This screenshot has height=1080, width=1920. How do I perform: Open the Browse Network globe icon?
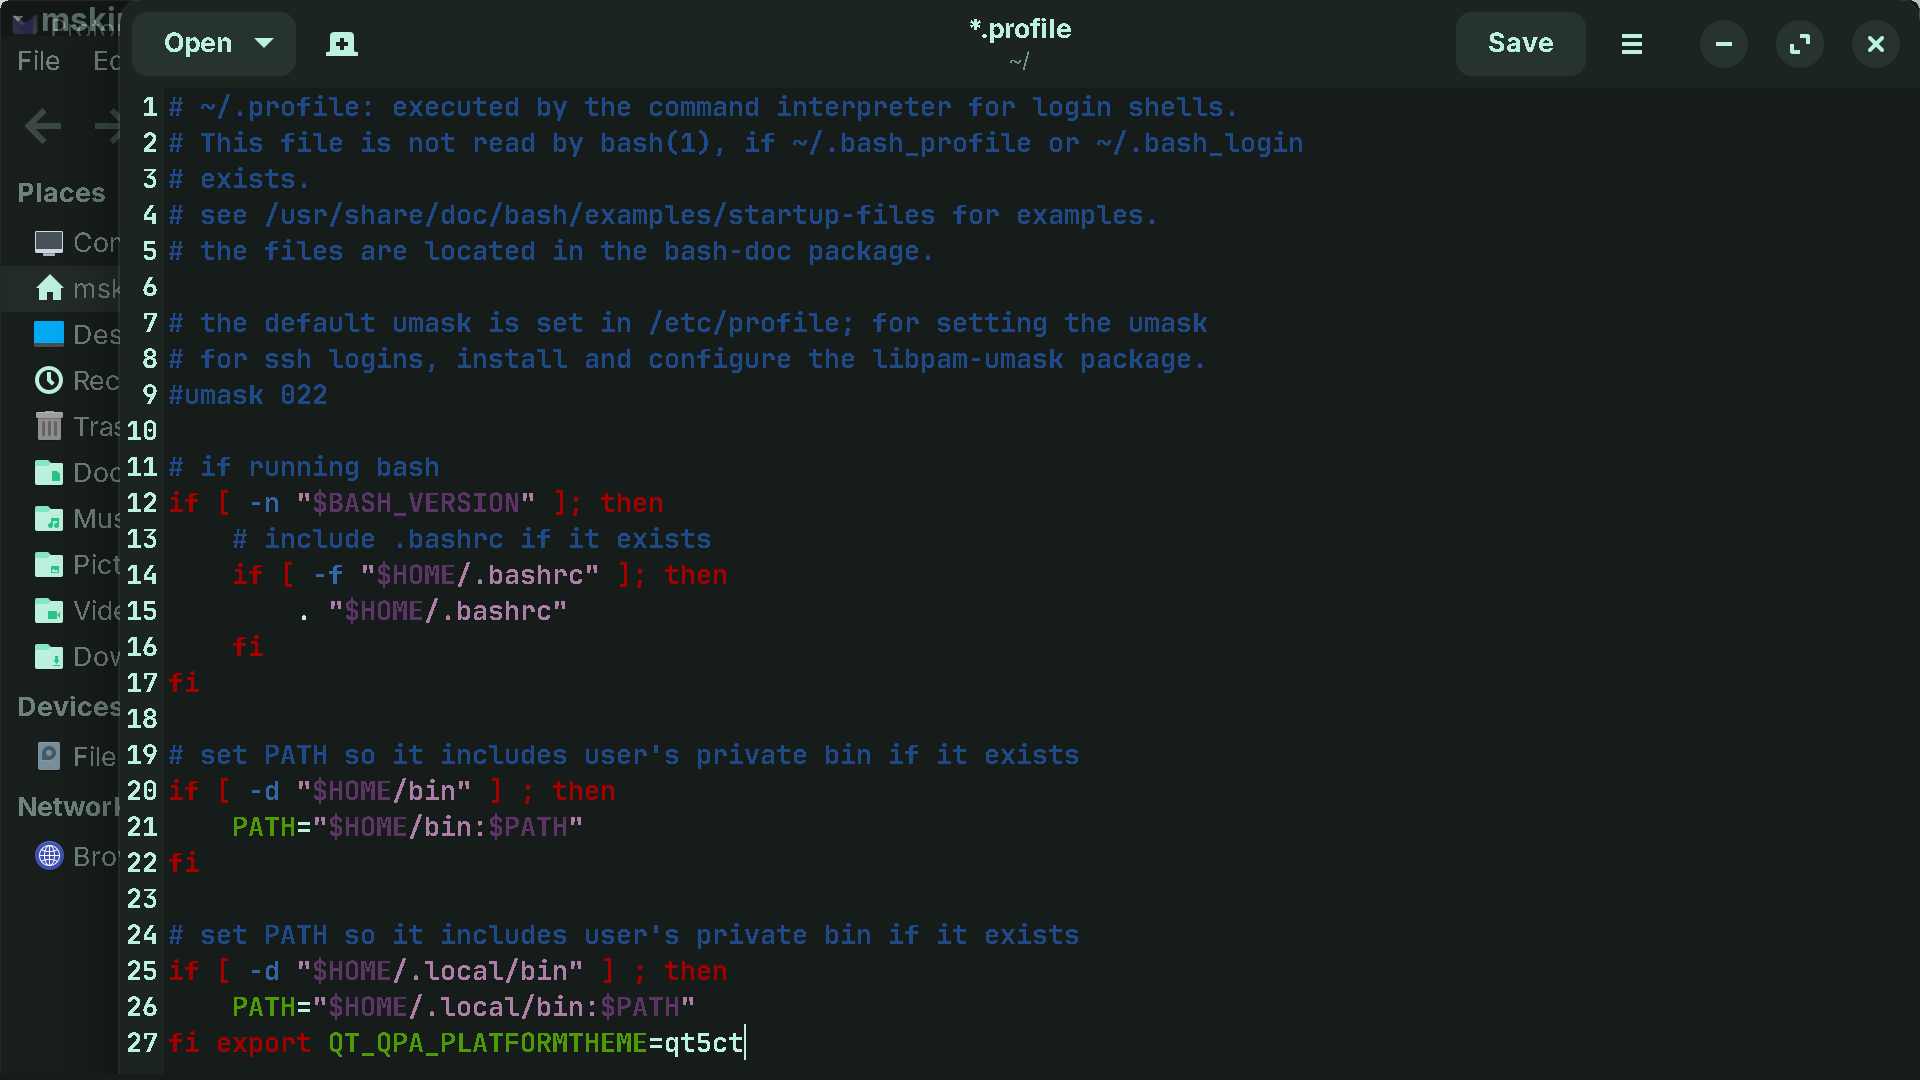[49, 856]
